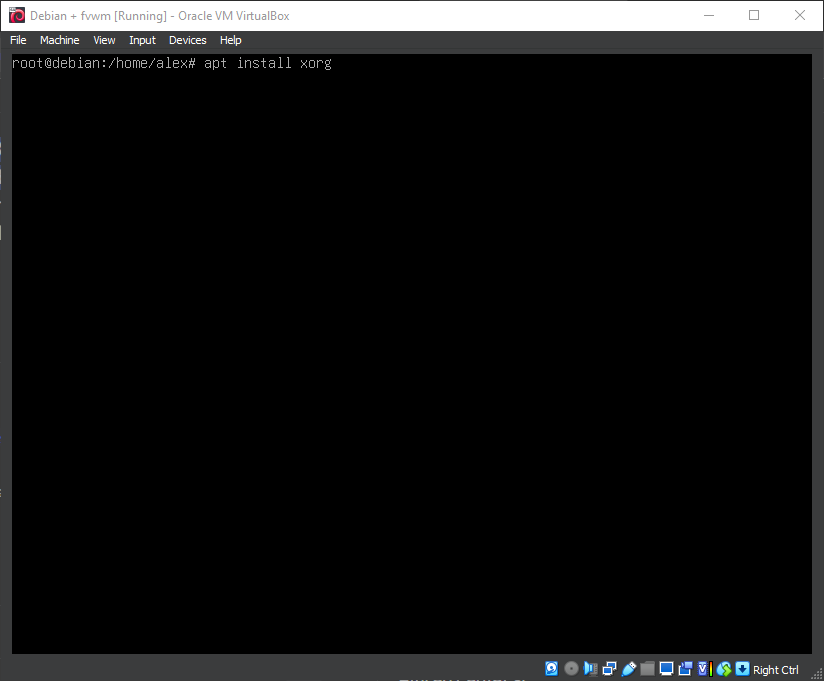Open the network adapters status icon

point(609,668)
